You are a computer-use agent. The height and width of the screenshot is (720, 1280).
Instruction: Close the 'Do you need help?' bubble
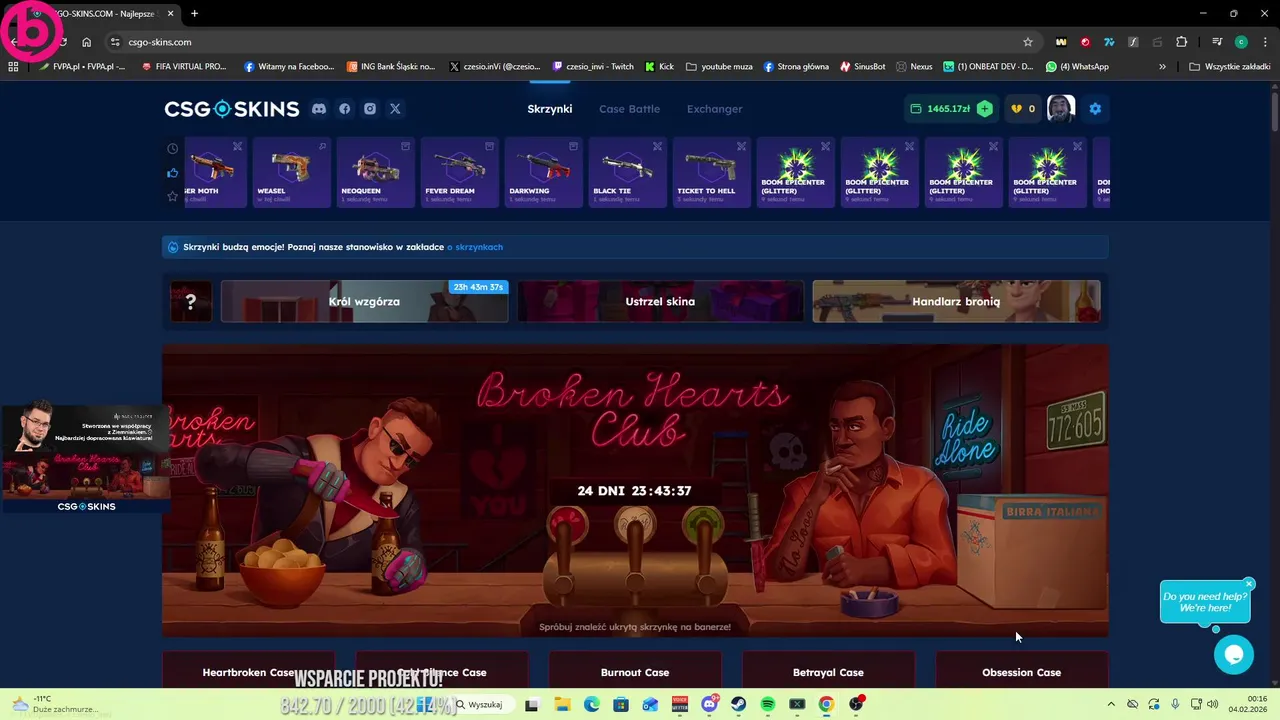point(1249,584)
